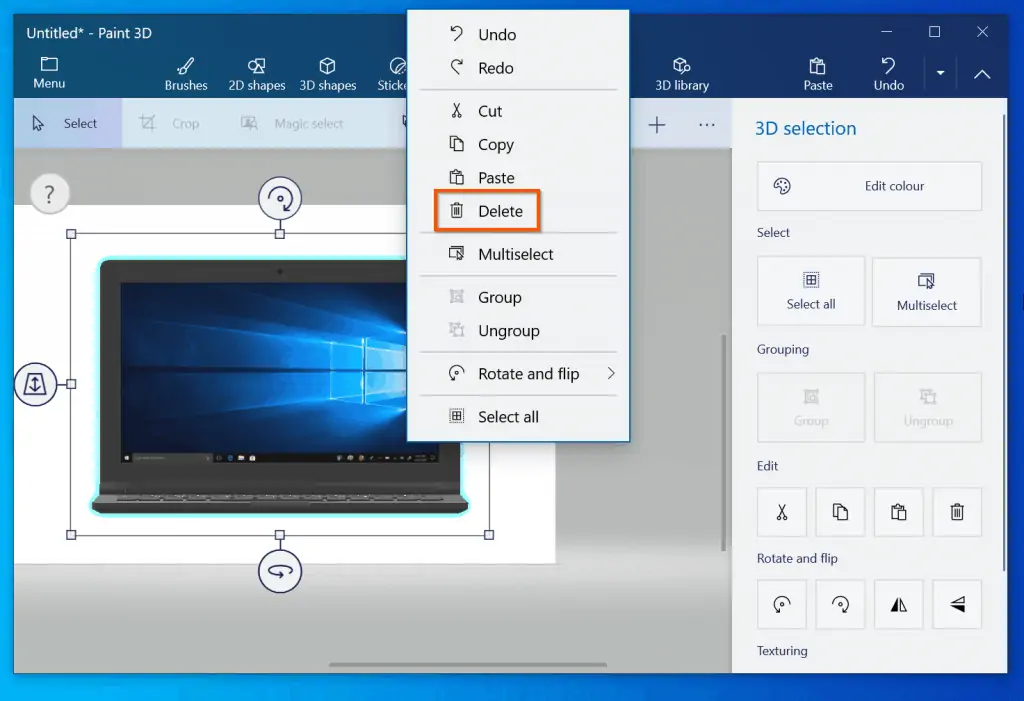Expand the Rotate and flip submenu

529,374
